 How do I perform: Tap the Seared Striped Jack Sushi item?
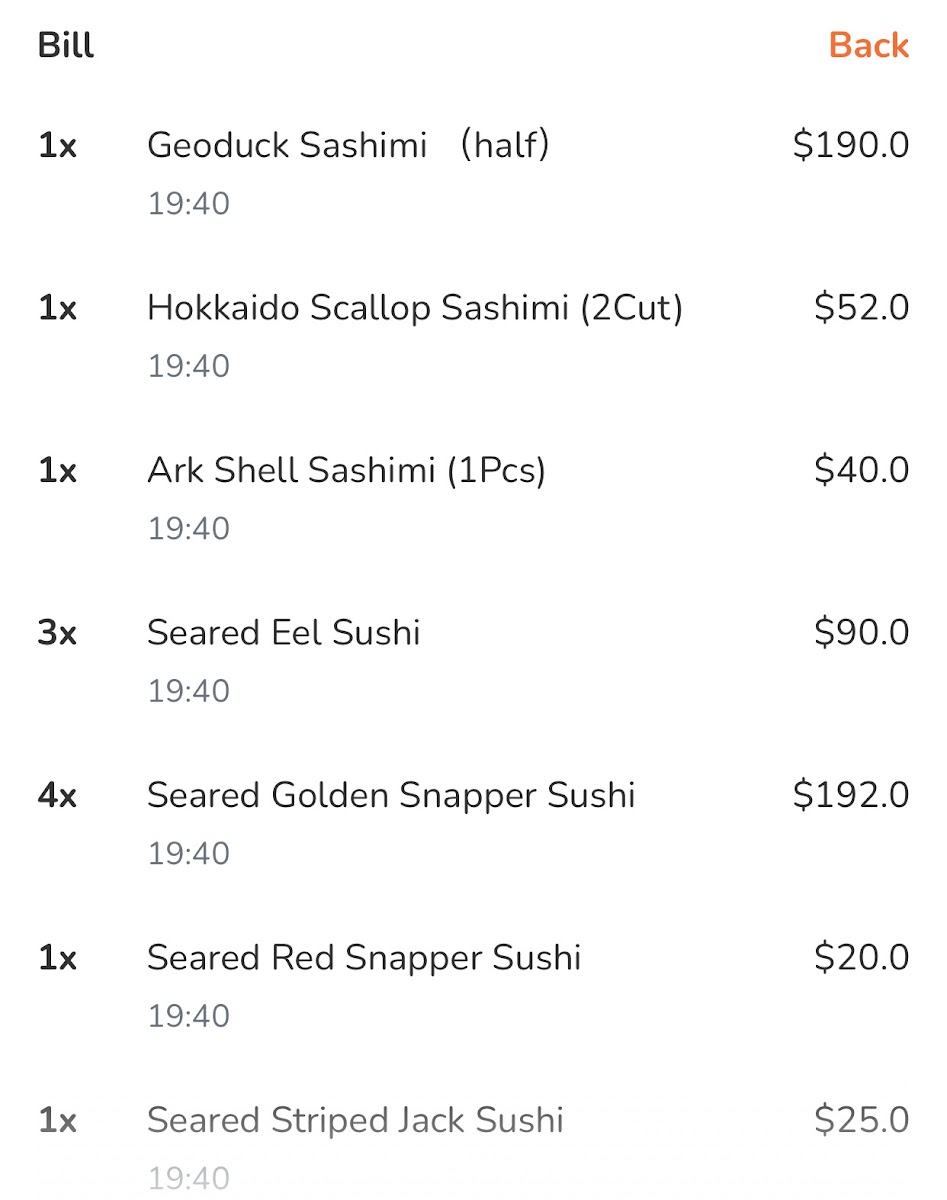click(x=355, y=1120)
